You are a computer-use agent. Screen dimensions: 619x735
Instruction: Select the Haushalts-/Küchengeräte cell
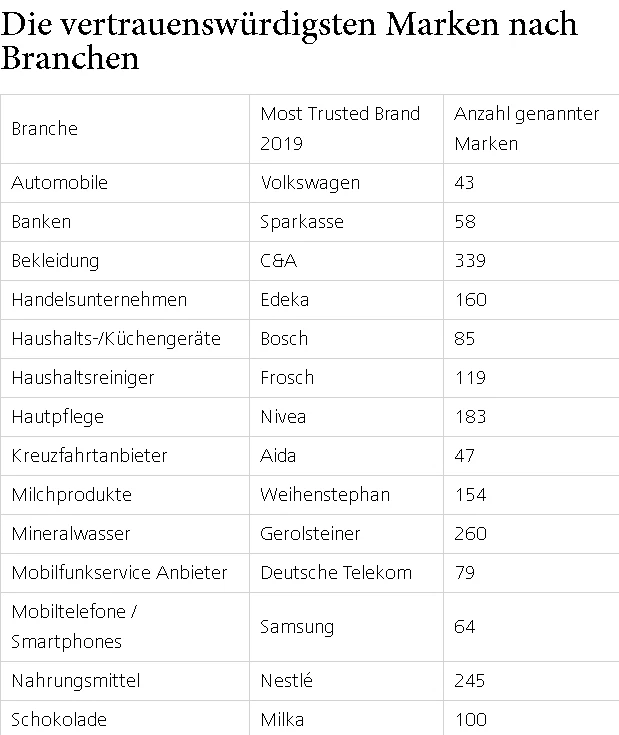click(115, 339)
